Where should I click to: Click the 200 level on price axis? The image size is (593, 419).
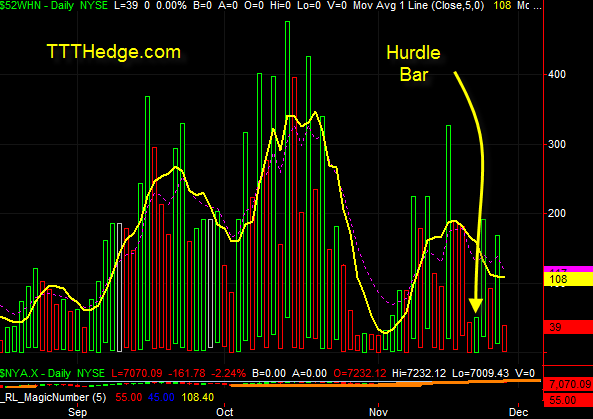click(557, 213)
